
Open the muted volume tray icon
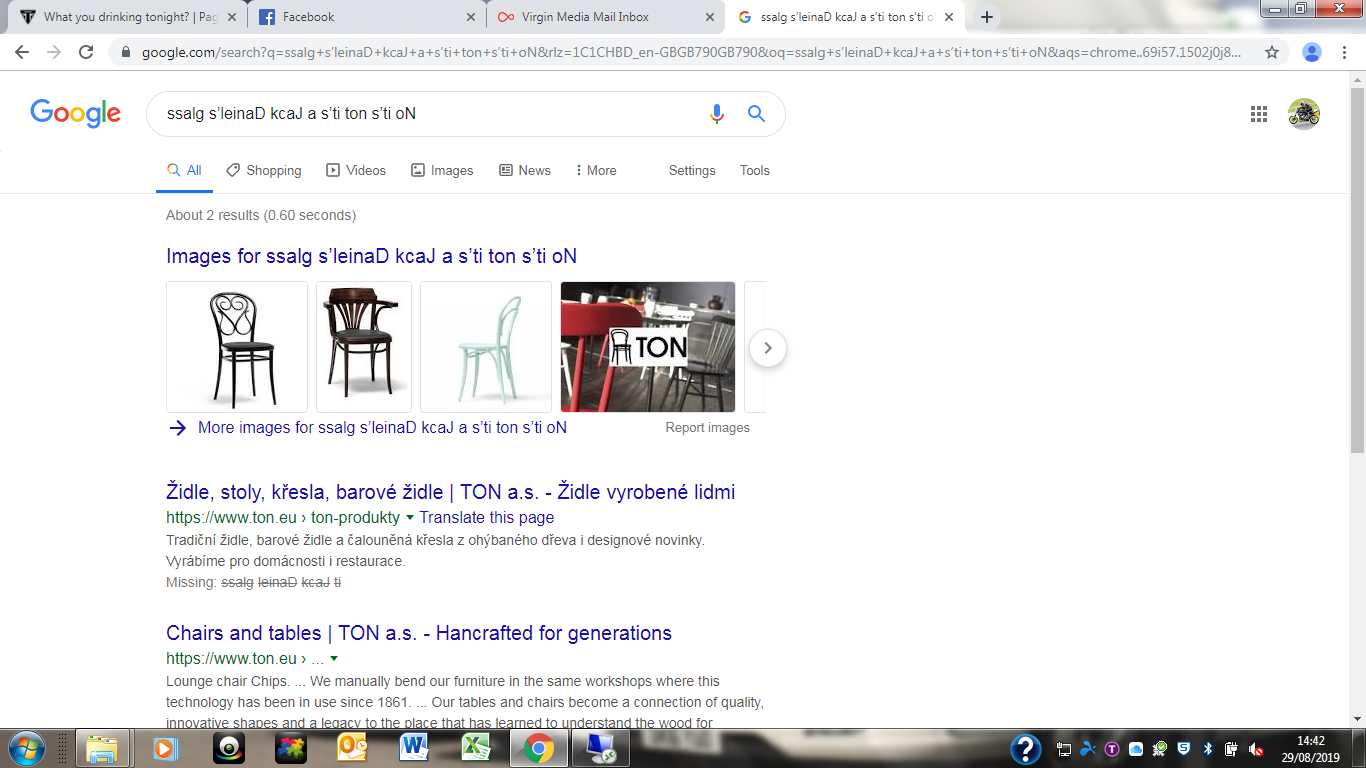pos(1256,749)
